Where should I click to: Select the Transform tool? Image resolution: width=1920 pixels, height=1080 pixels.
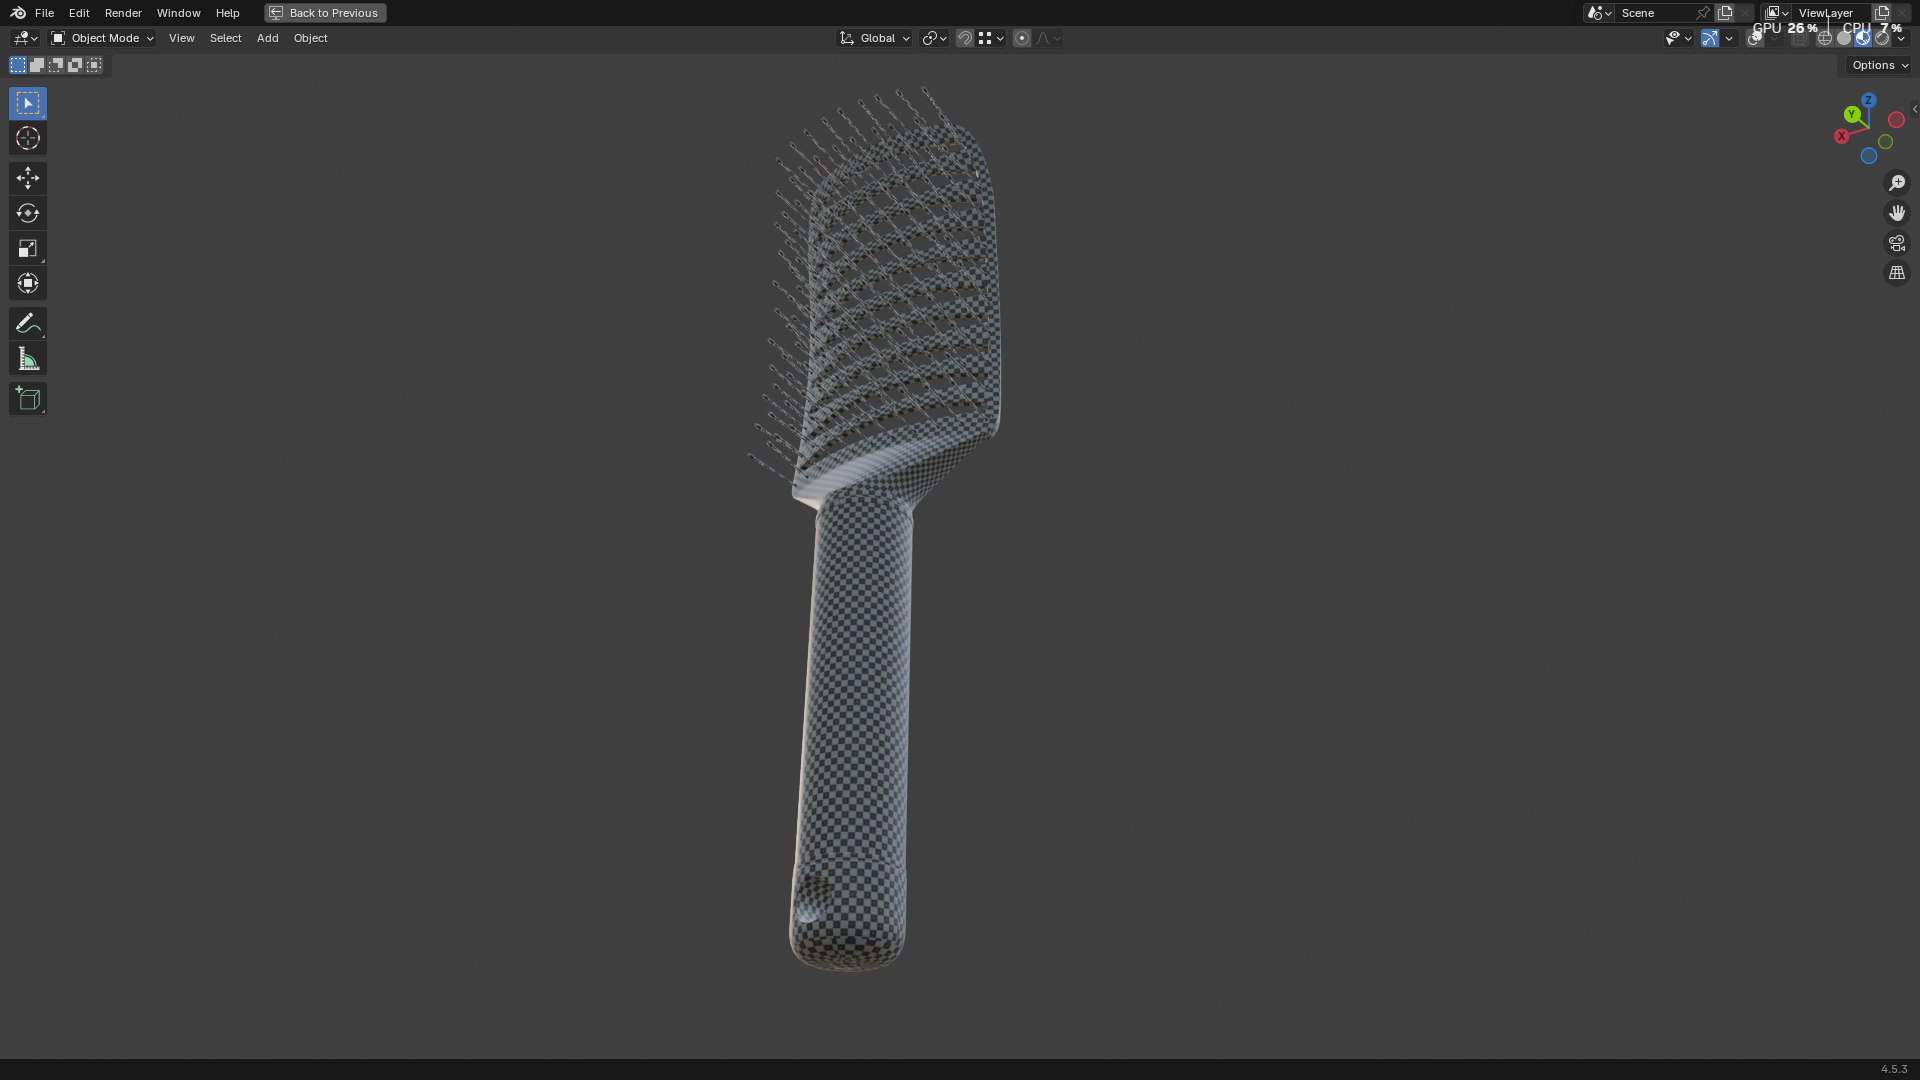point(27,283)
